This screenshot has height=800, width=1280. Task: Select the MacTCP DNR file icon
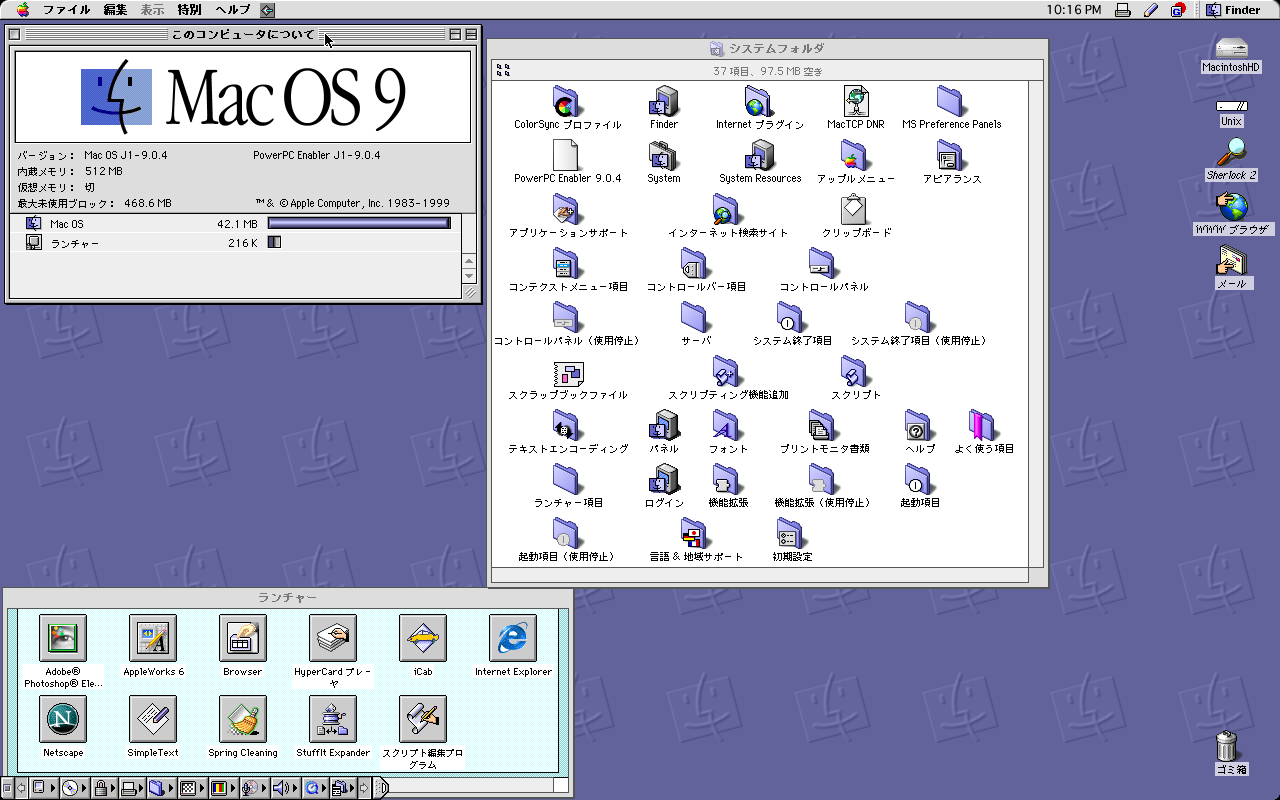856,102
